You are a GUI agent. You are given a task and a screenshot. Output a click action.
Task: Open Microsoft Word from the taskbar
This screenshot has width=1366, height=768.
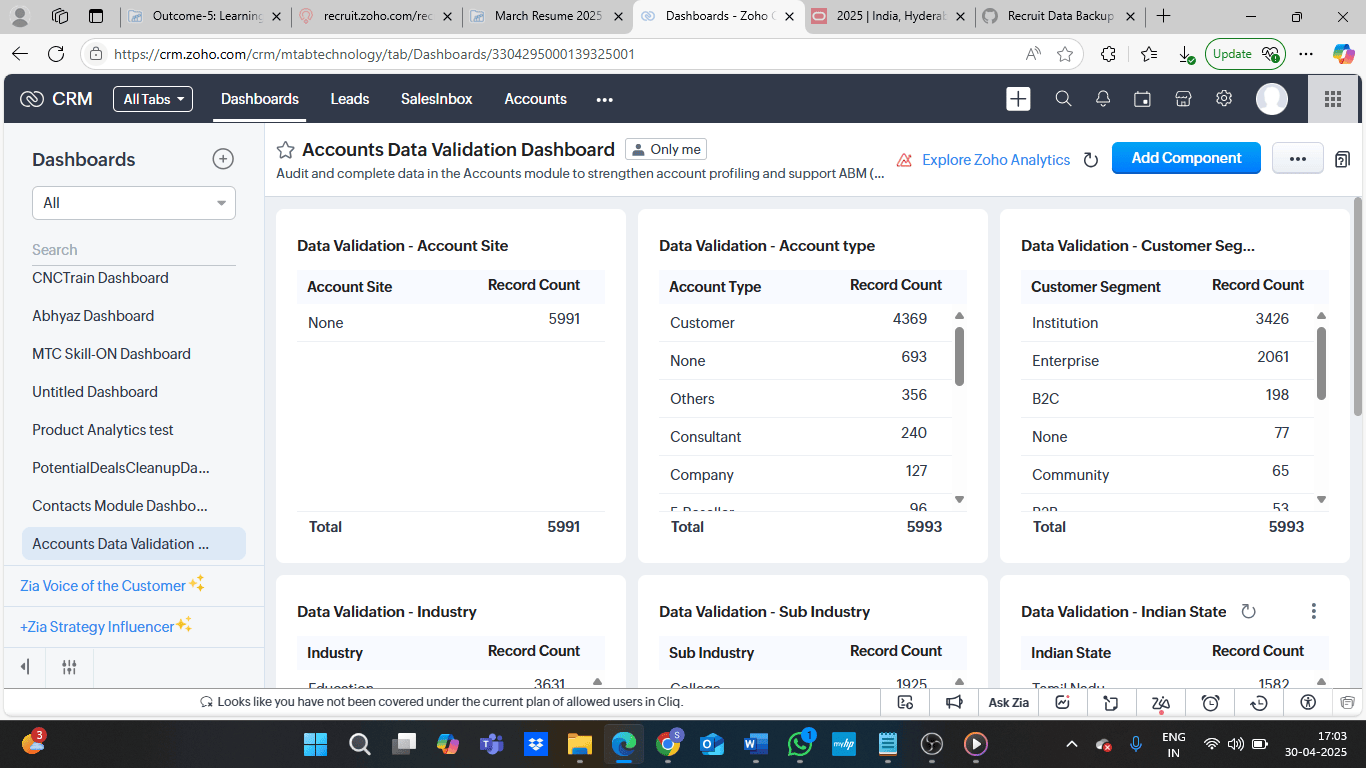point(755,744)
